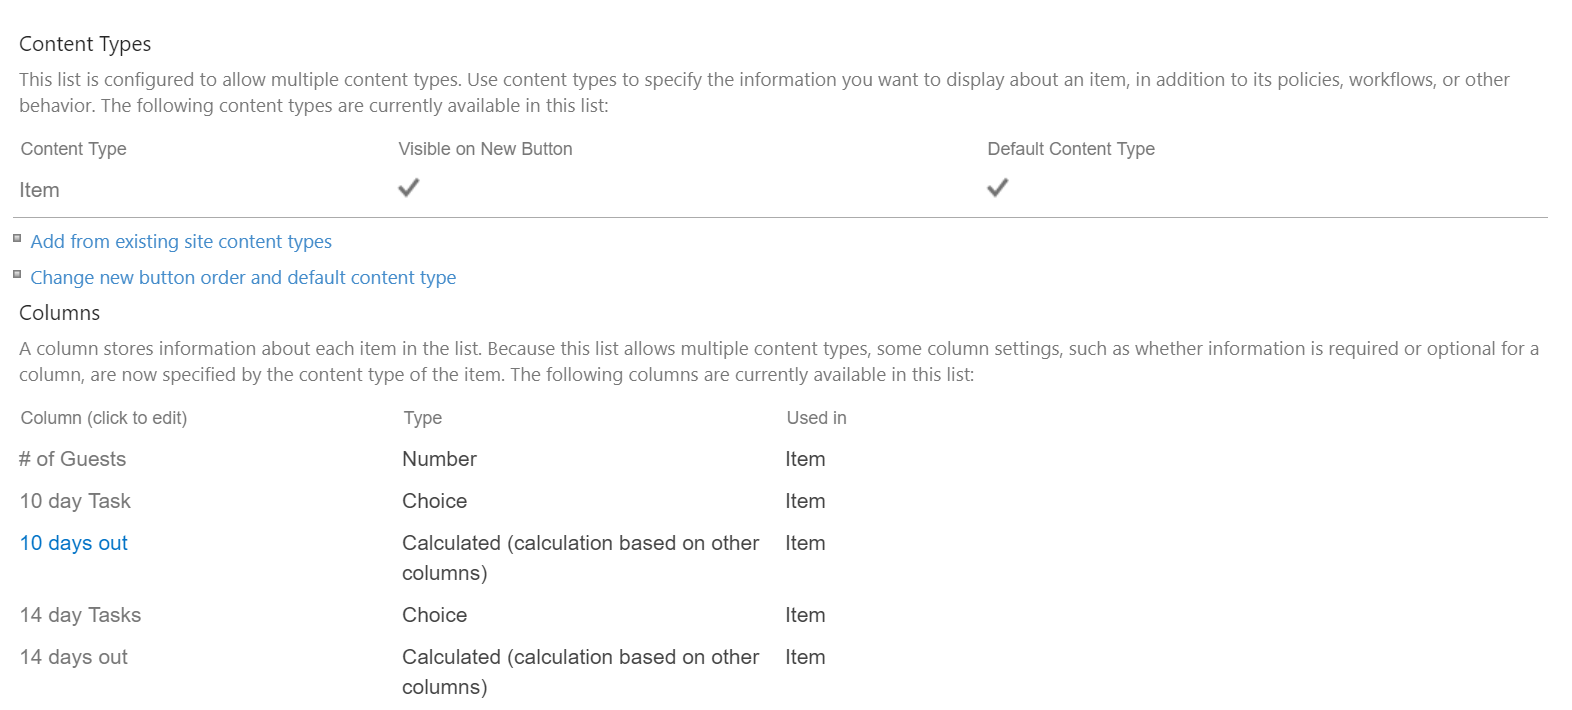1572x710 pixels.
Task: Click 'Item' in Used in for 10 days out
Action: [805, 543]
